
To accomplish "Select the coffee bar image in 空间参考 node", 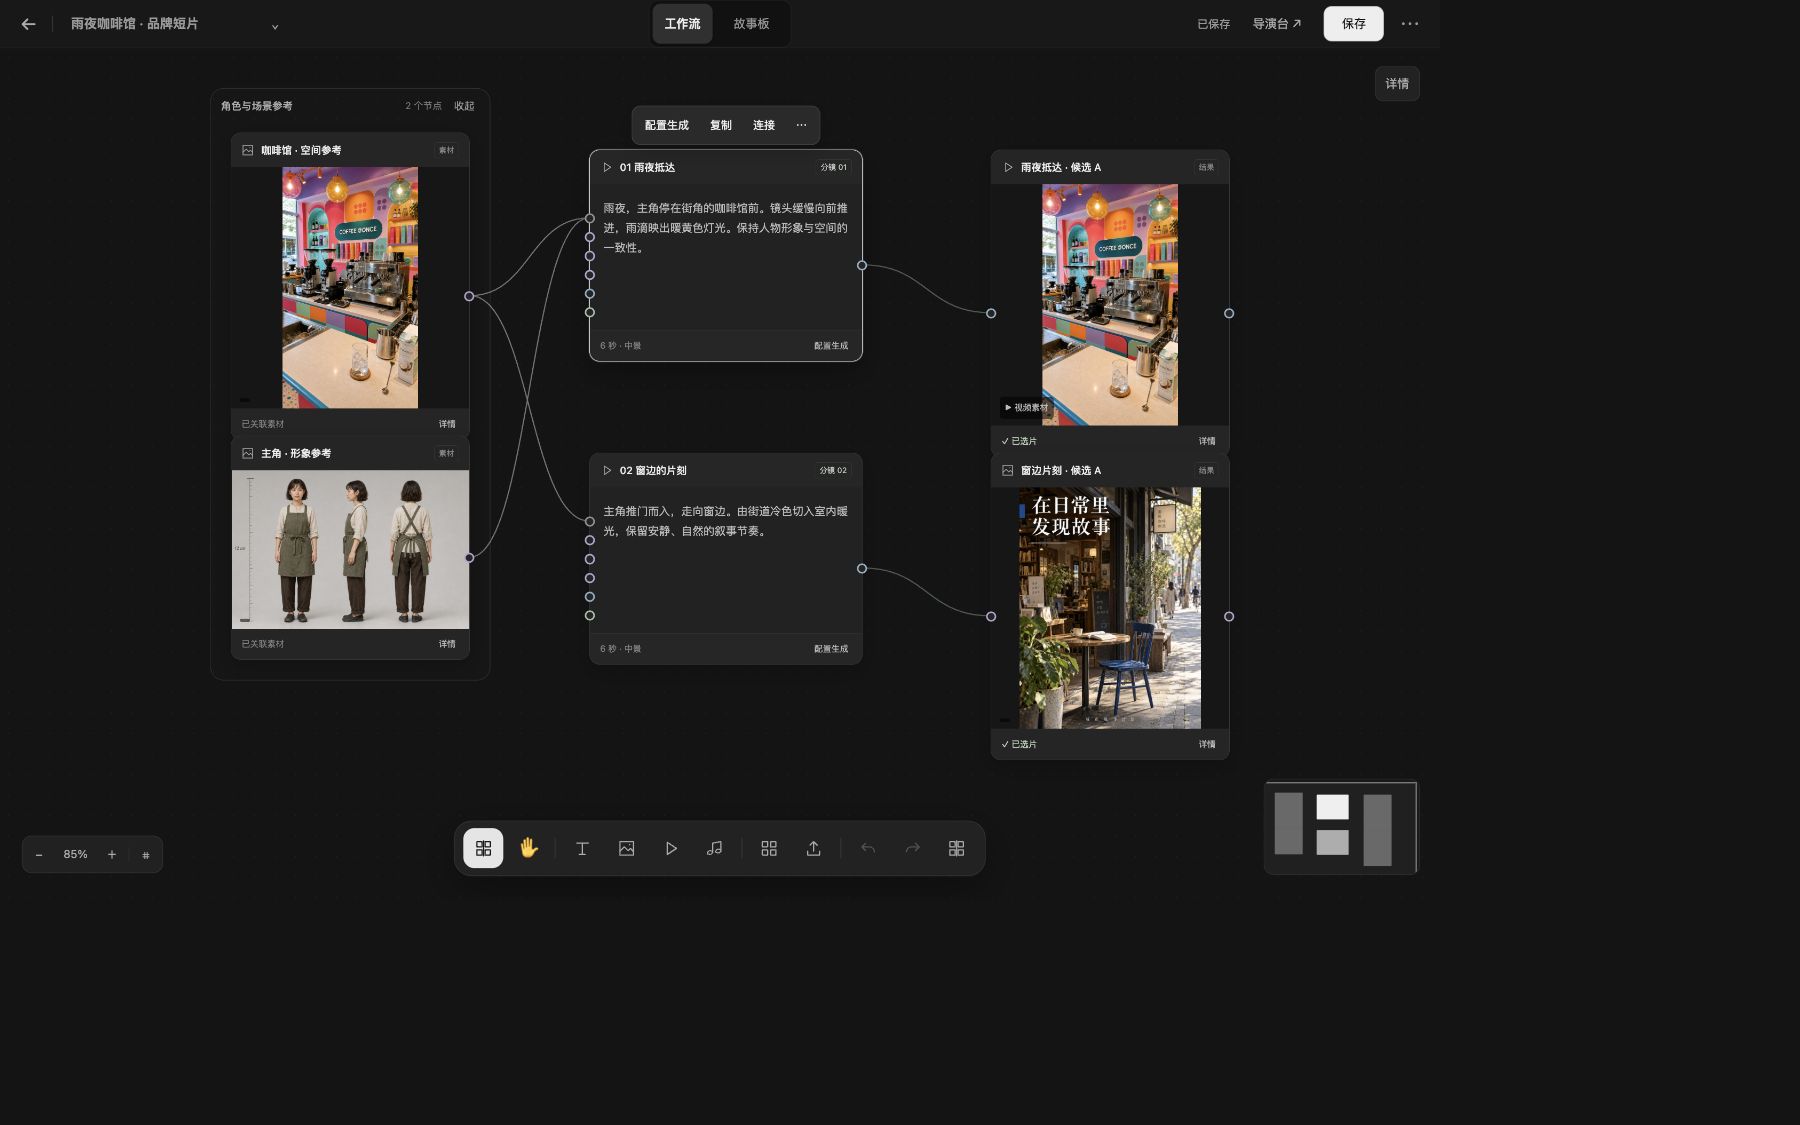I will [x=350, y=288].
